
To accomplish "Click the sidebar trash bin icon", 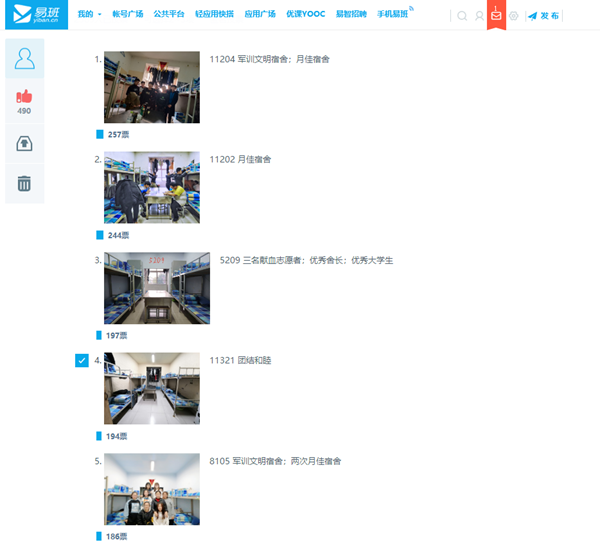I will point(24,184).
